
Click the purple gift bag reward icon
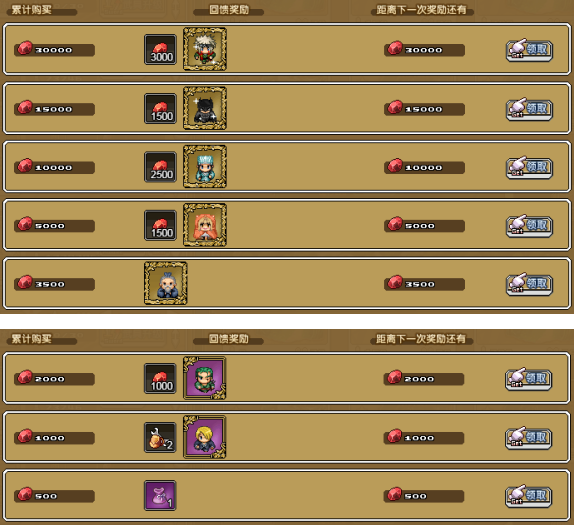tap(160, 495)
